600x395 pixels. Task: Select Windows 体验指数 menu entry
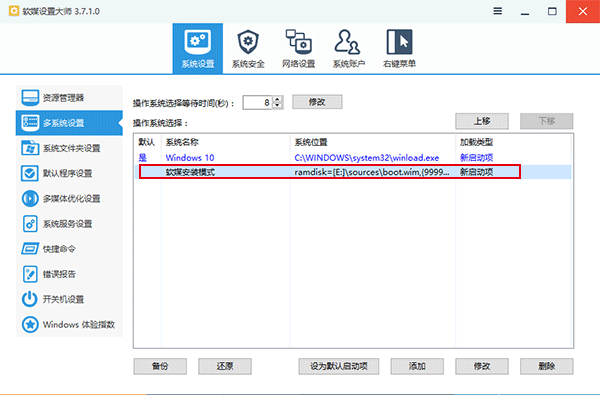69,325
